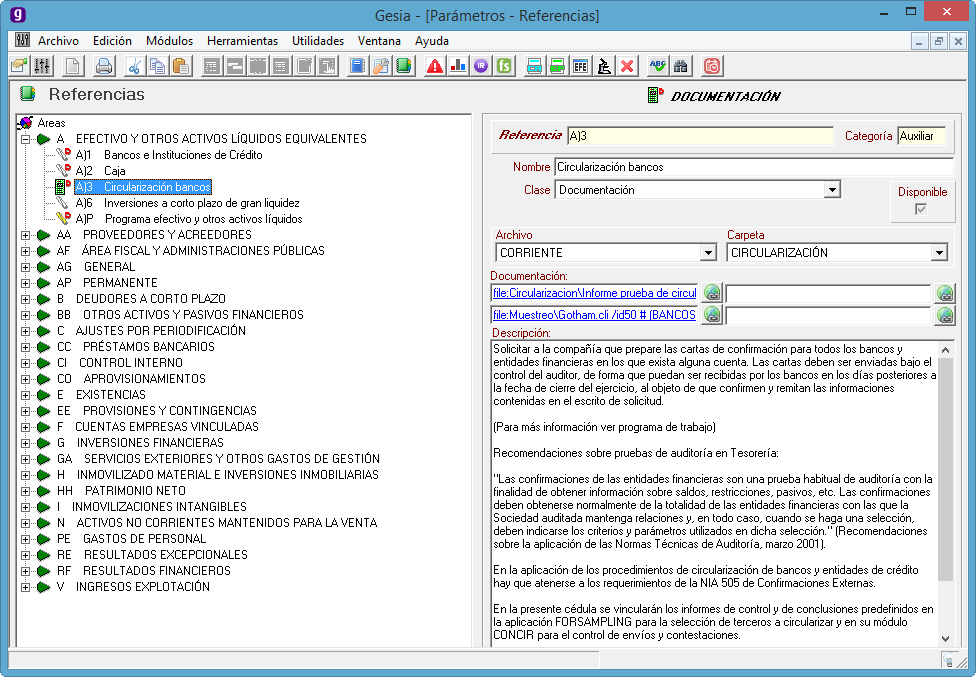
Task: Open the Ventana menu
Action: 379,41
